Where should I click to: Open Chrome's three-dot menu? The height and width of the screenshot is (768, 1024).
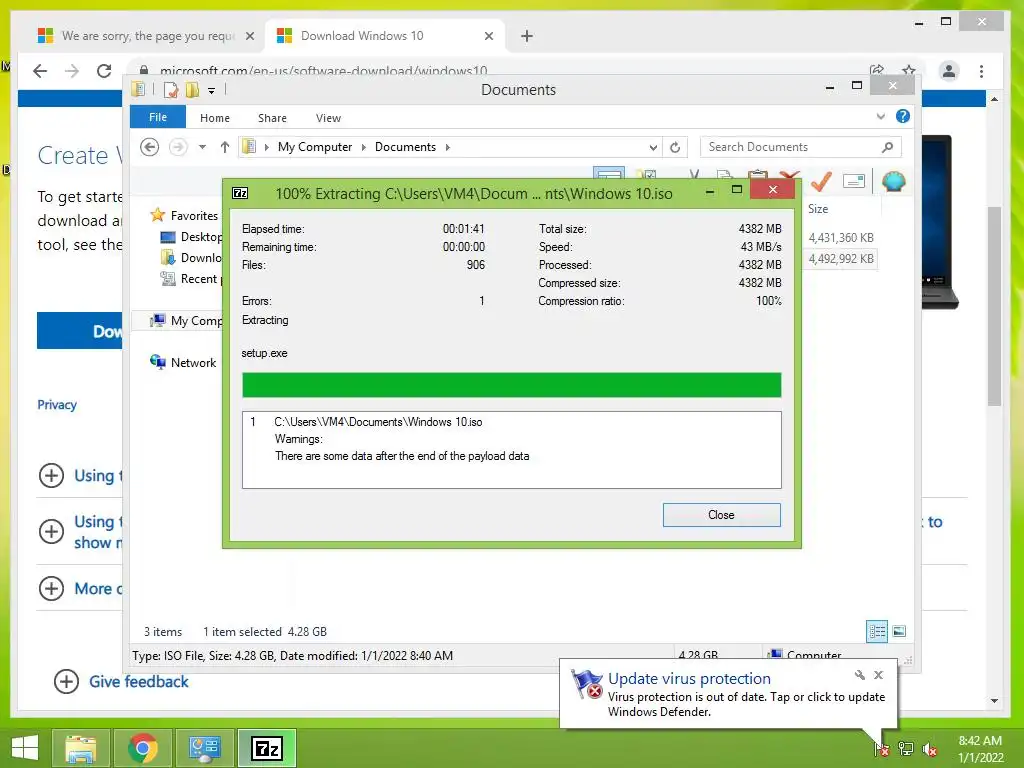981,71
